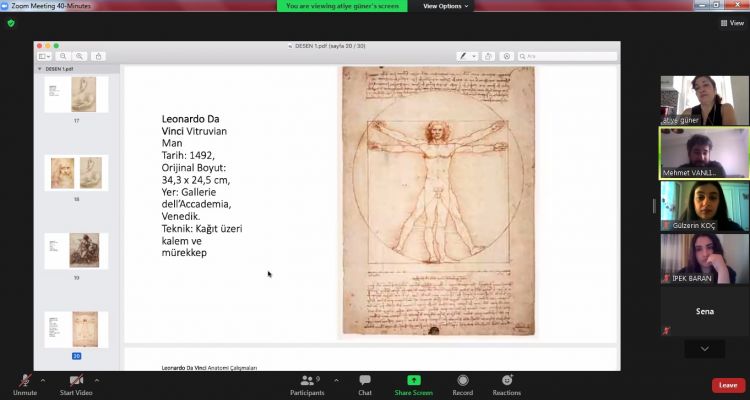Click the Preview search field

(x=567, y=56)
